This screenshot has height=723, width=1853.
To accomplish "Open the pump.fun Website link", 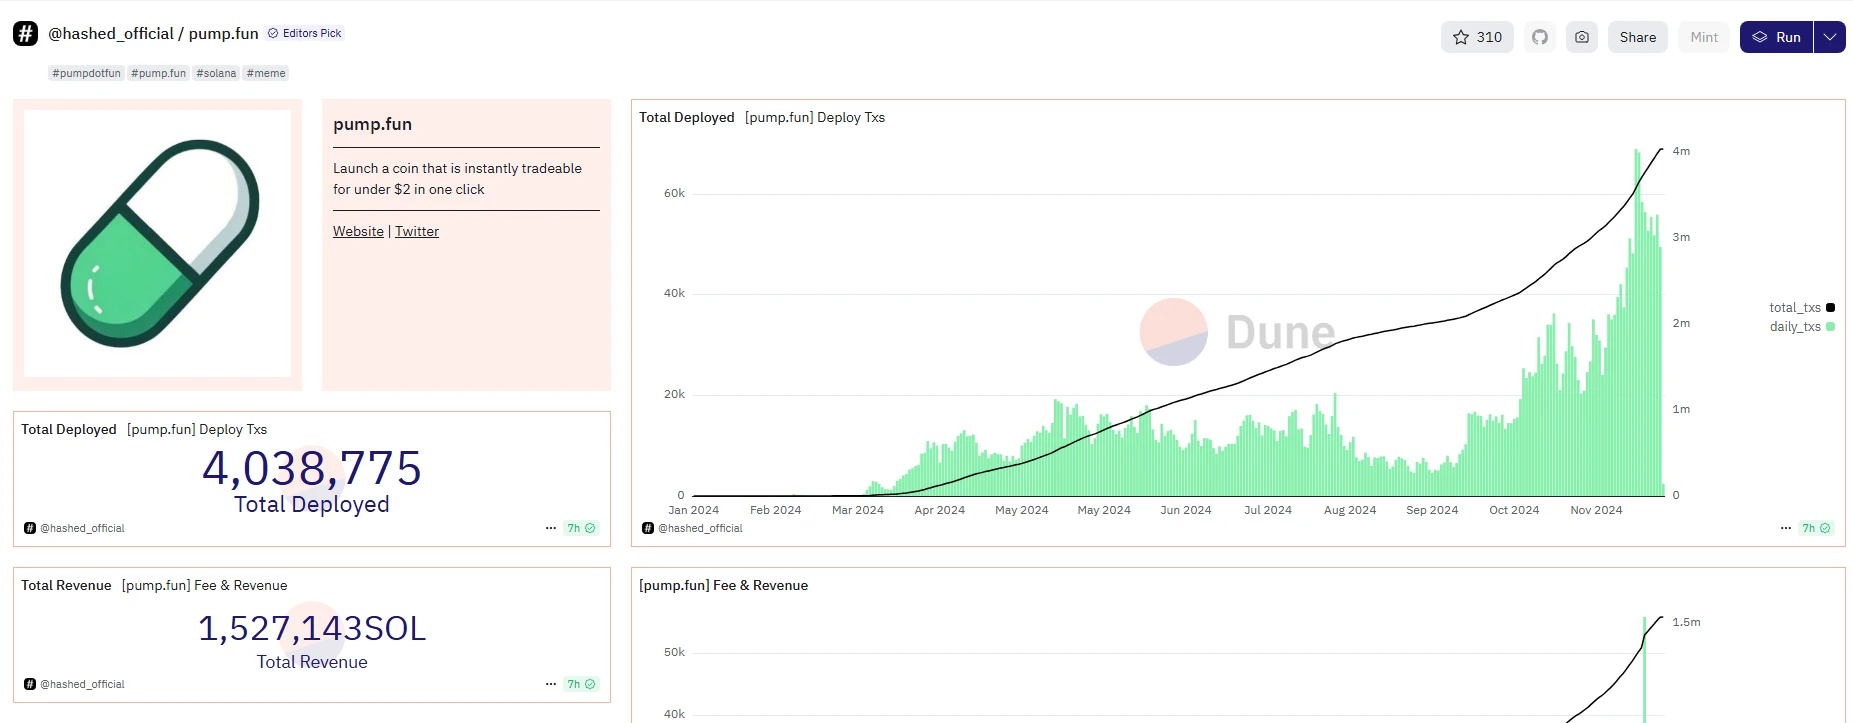I will click(358, 231).
